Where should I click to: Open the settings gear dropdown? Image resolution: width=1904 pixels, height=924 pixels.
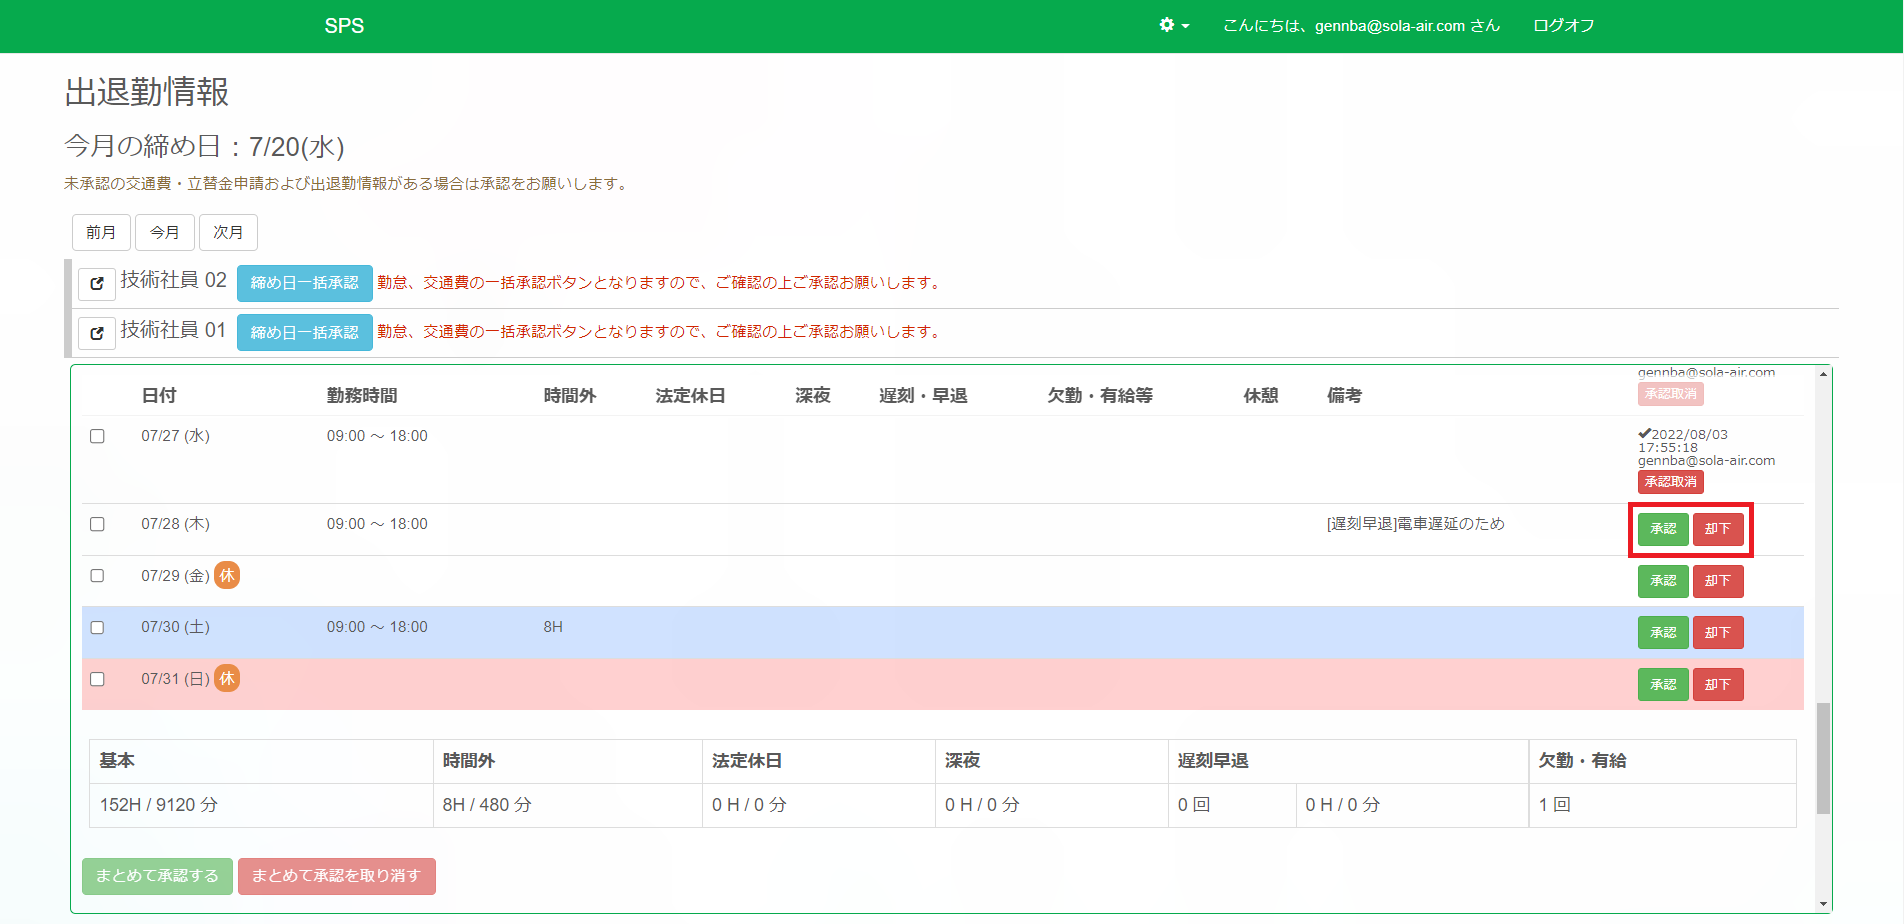coord(1173,25)
